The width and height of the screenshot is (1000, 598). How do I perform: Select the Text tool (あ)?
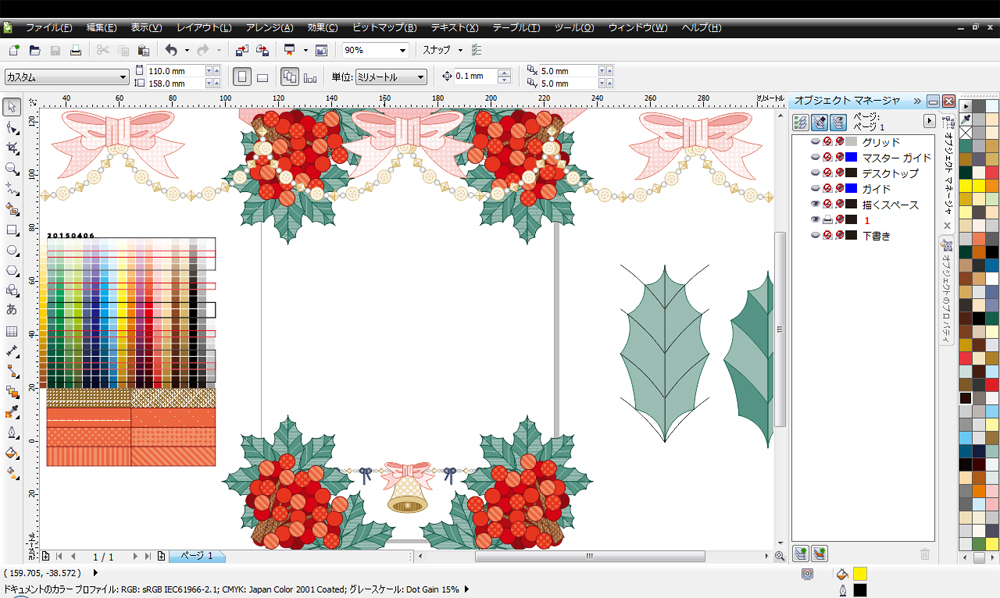click(x=12, y=310)
